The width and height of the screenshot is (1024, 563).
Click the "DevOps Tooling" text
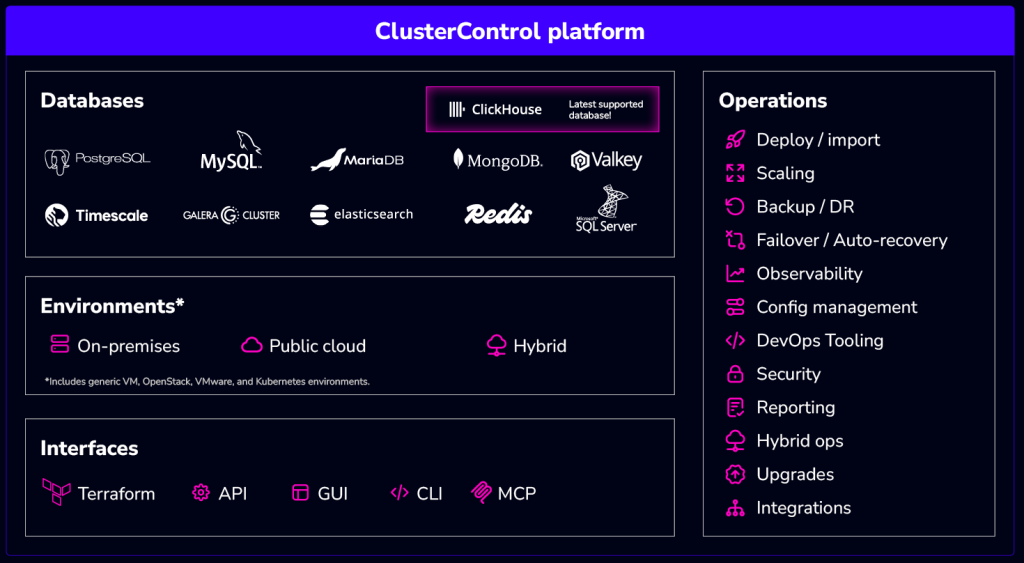pyautogui.click(x=820, y=340)
